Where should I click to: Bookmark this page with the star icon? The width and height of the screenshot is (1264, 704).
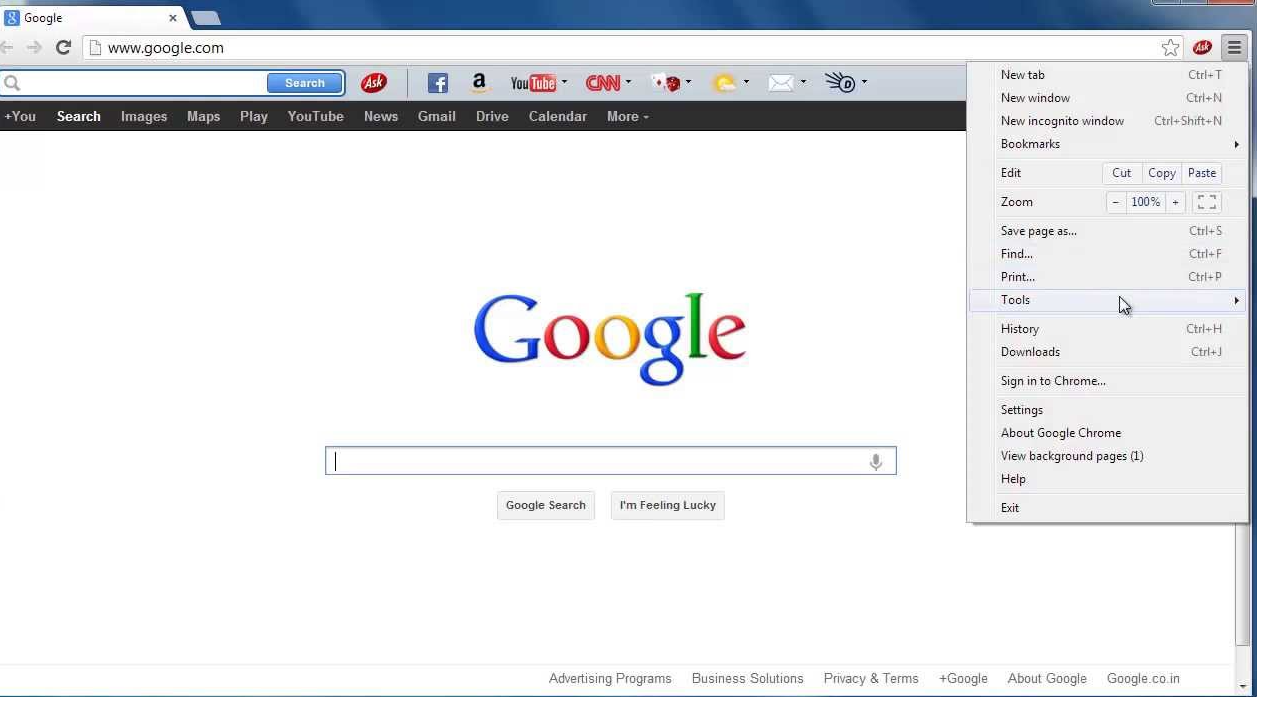pos(1170,48)
